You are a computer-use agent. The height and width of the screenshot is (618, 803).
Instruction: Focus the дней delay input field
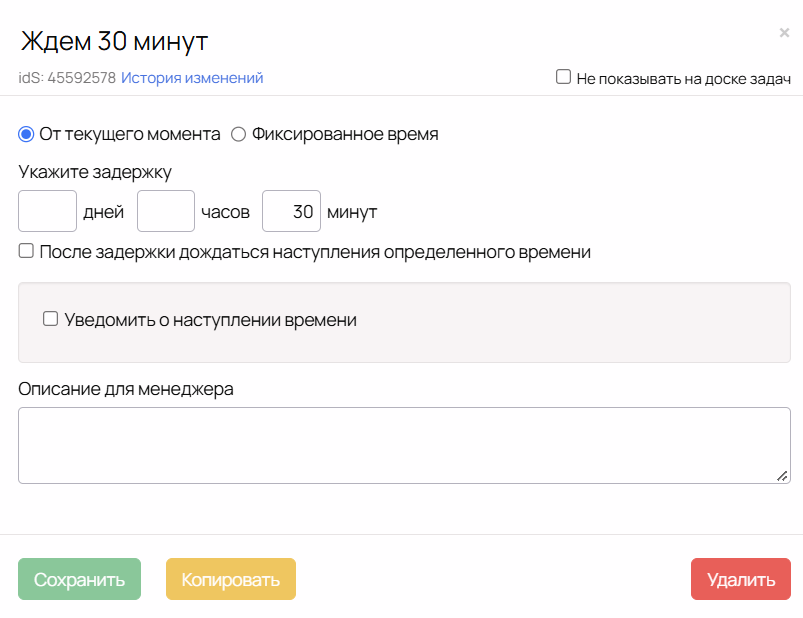click(x=48, y=211)
